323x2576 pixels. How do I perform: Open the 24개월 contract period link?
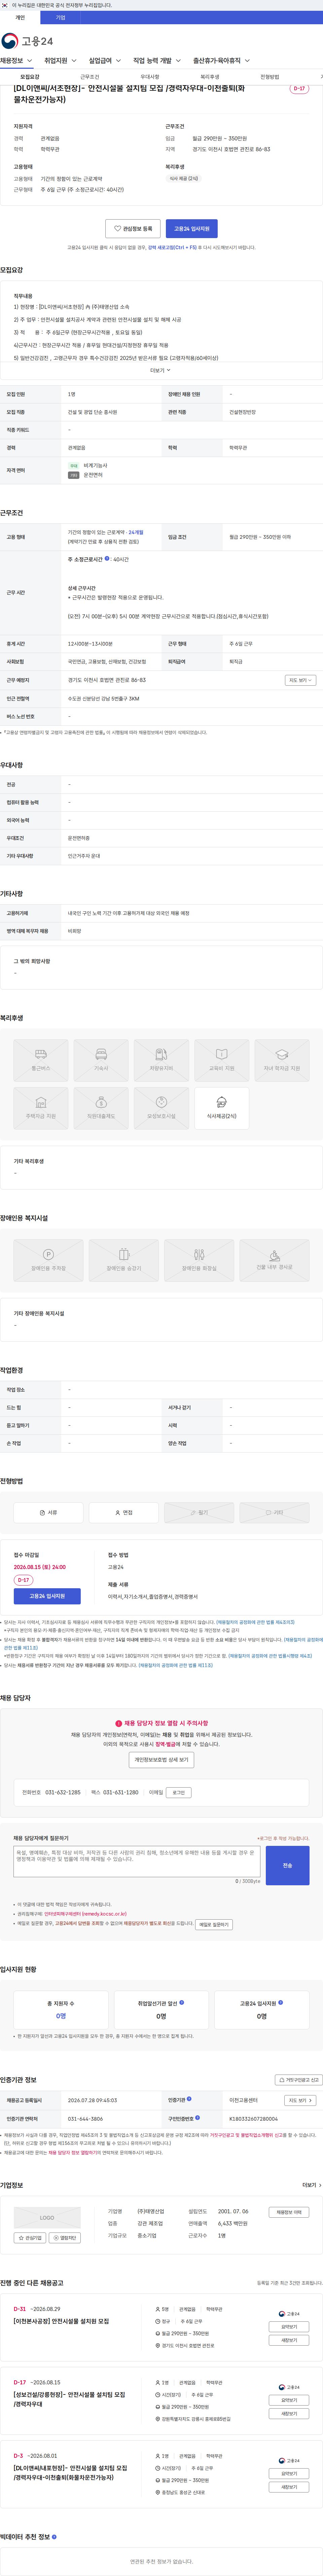(x=136, y=532)
